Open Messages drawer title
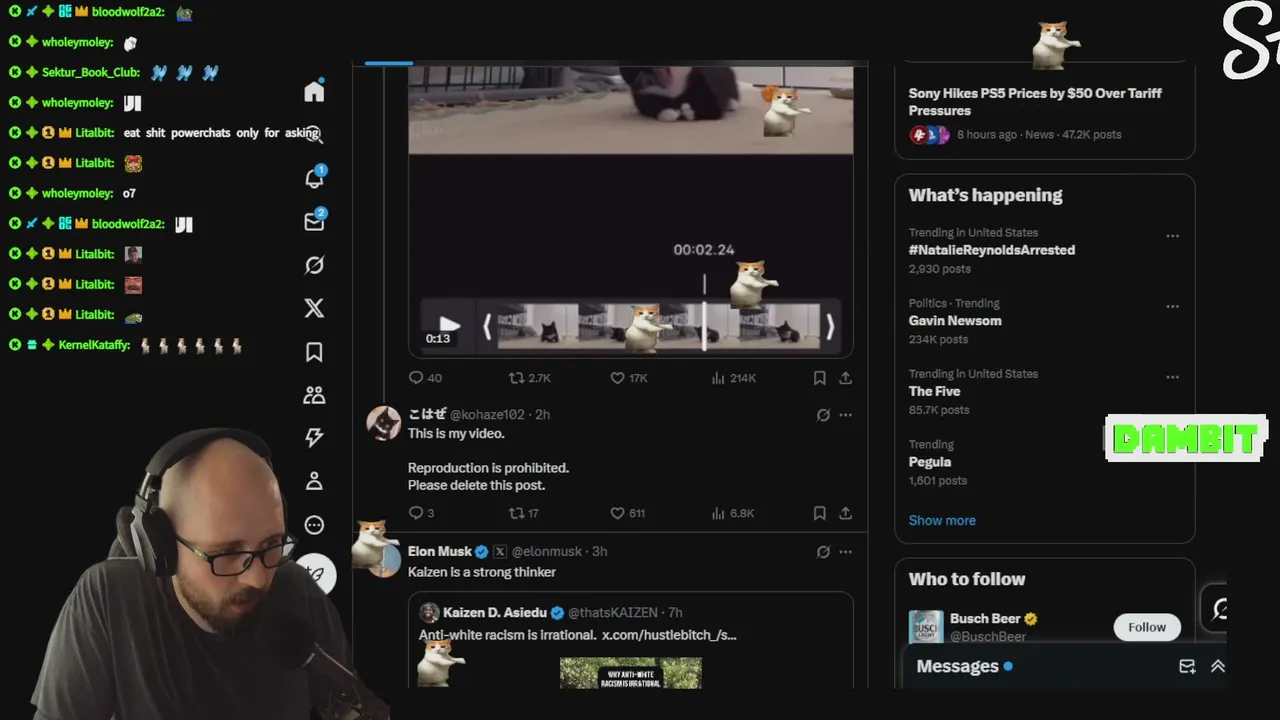Image resolution: width=1280 pixels, height=720 pixels. pyautogui.click(x=957, y=666)
